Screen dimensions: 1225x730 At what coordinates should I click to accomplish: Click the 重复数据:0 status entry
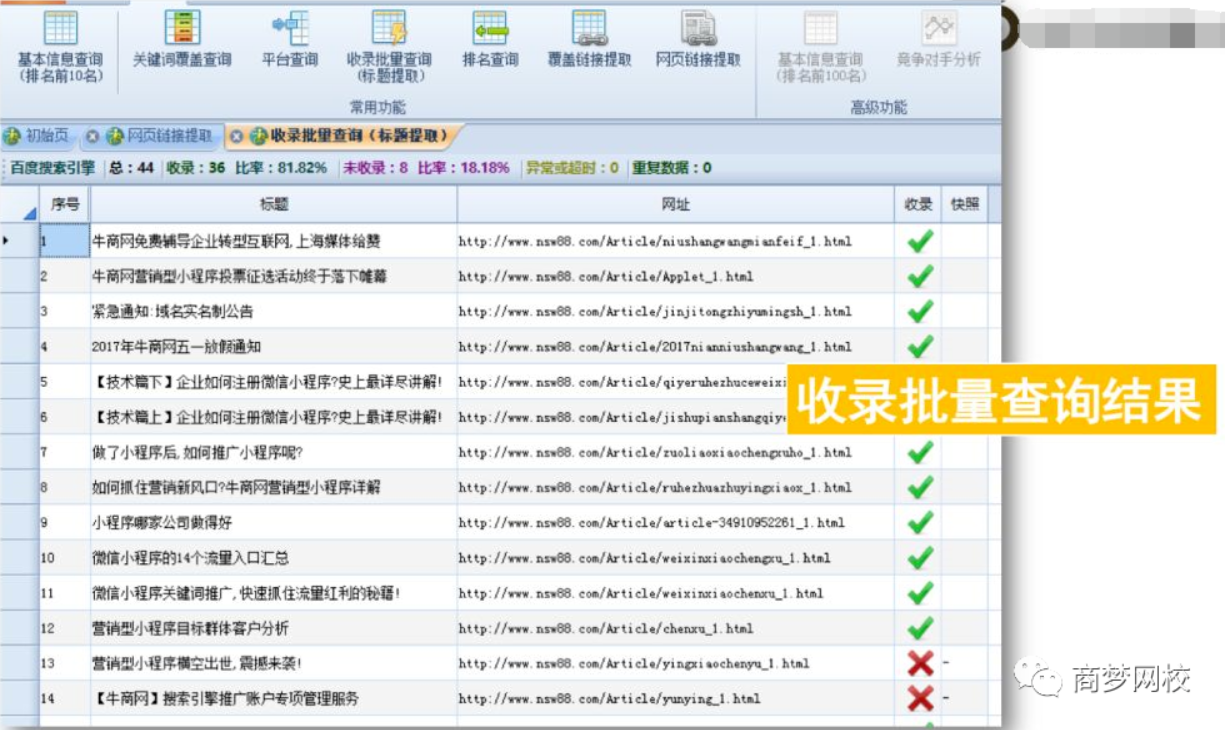pos(672,168)
